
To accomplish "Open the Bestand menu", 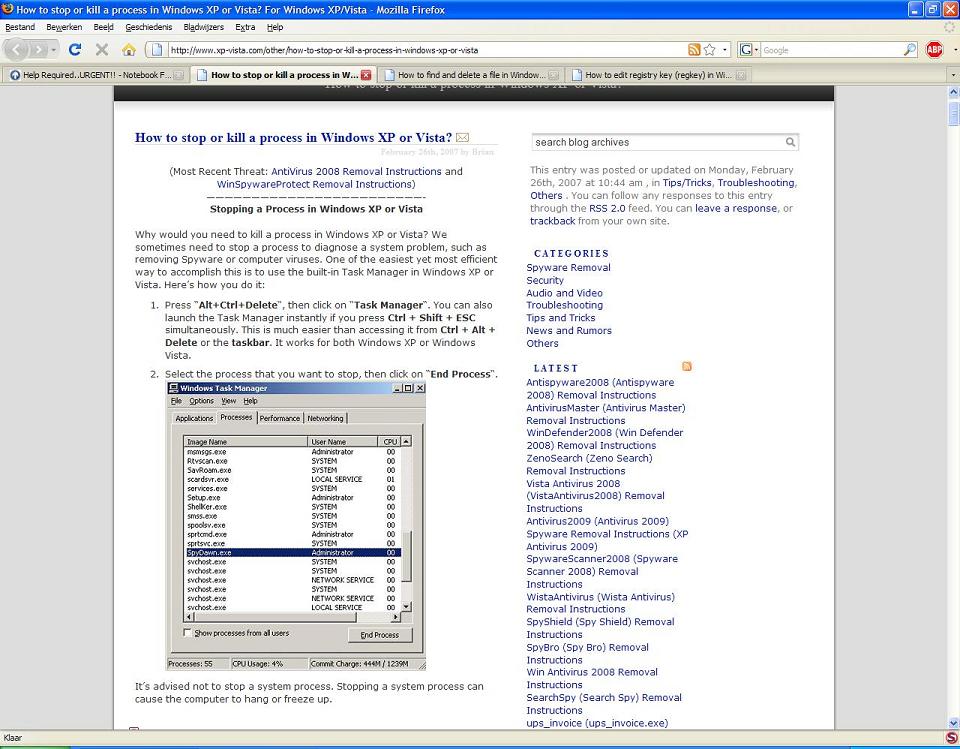I will click(20, 27).
